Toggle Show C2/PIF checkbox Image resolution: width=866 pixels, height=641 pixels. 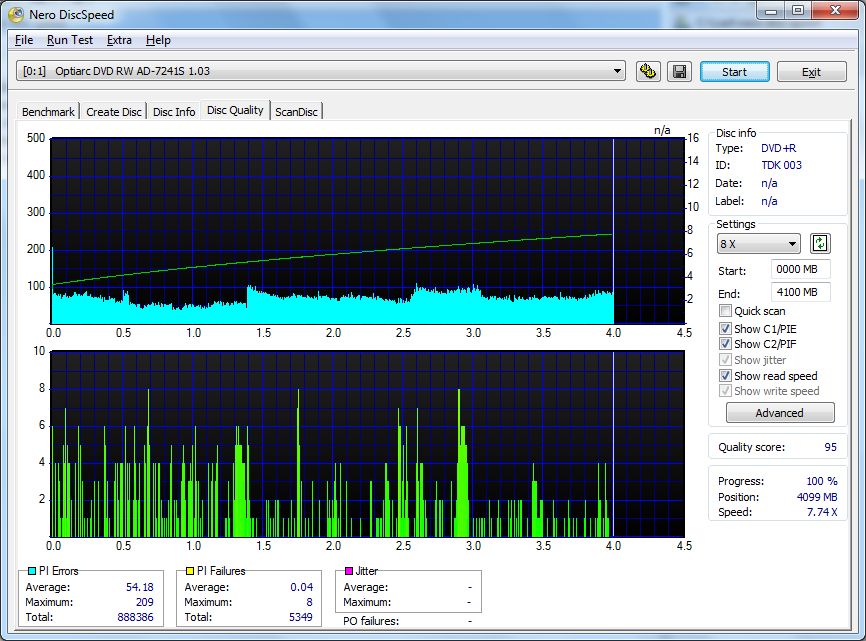[725, 344]
